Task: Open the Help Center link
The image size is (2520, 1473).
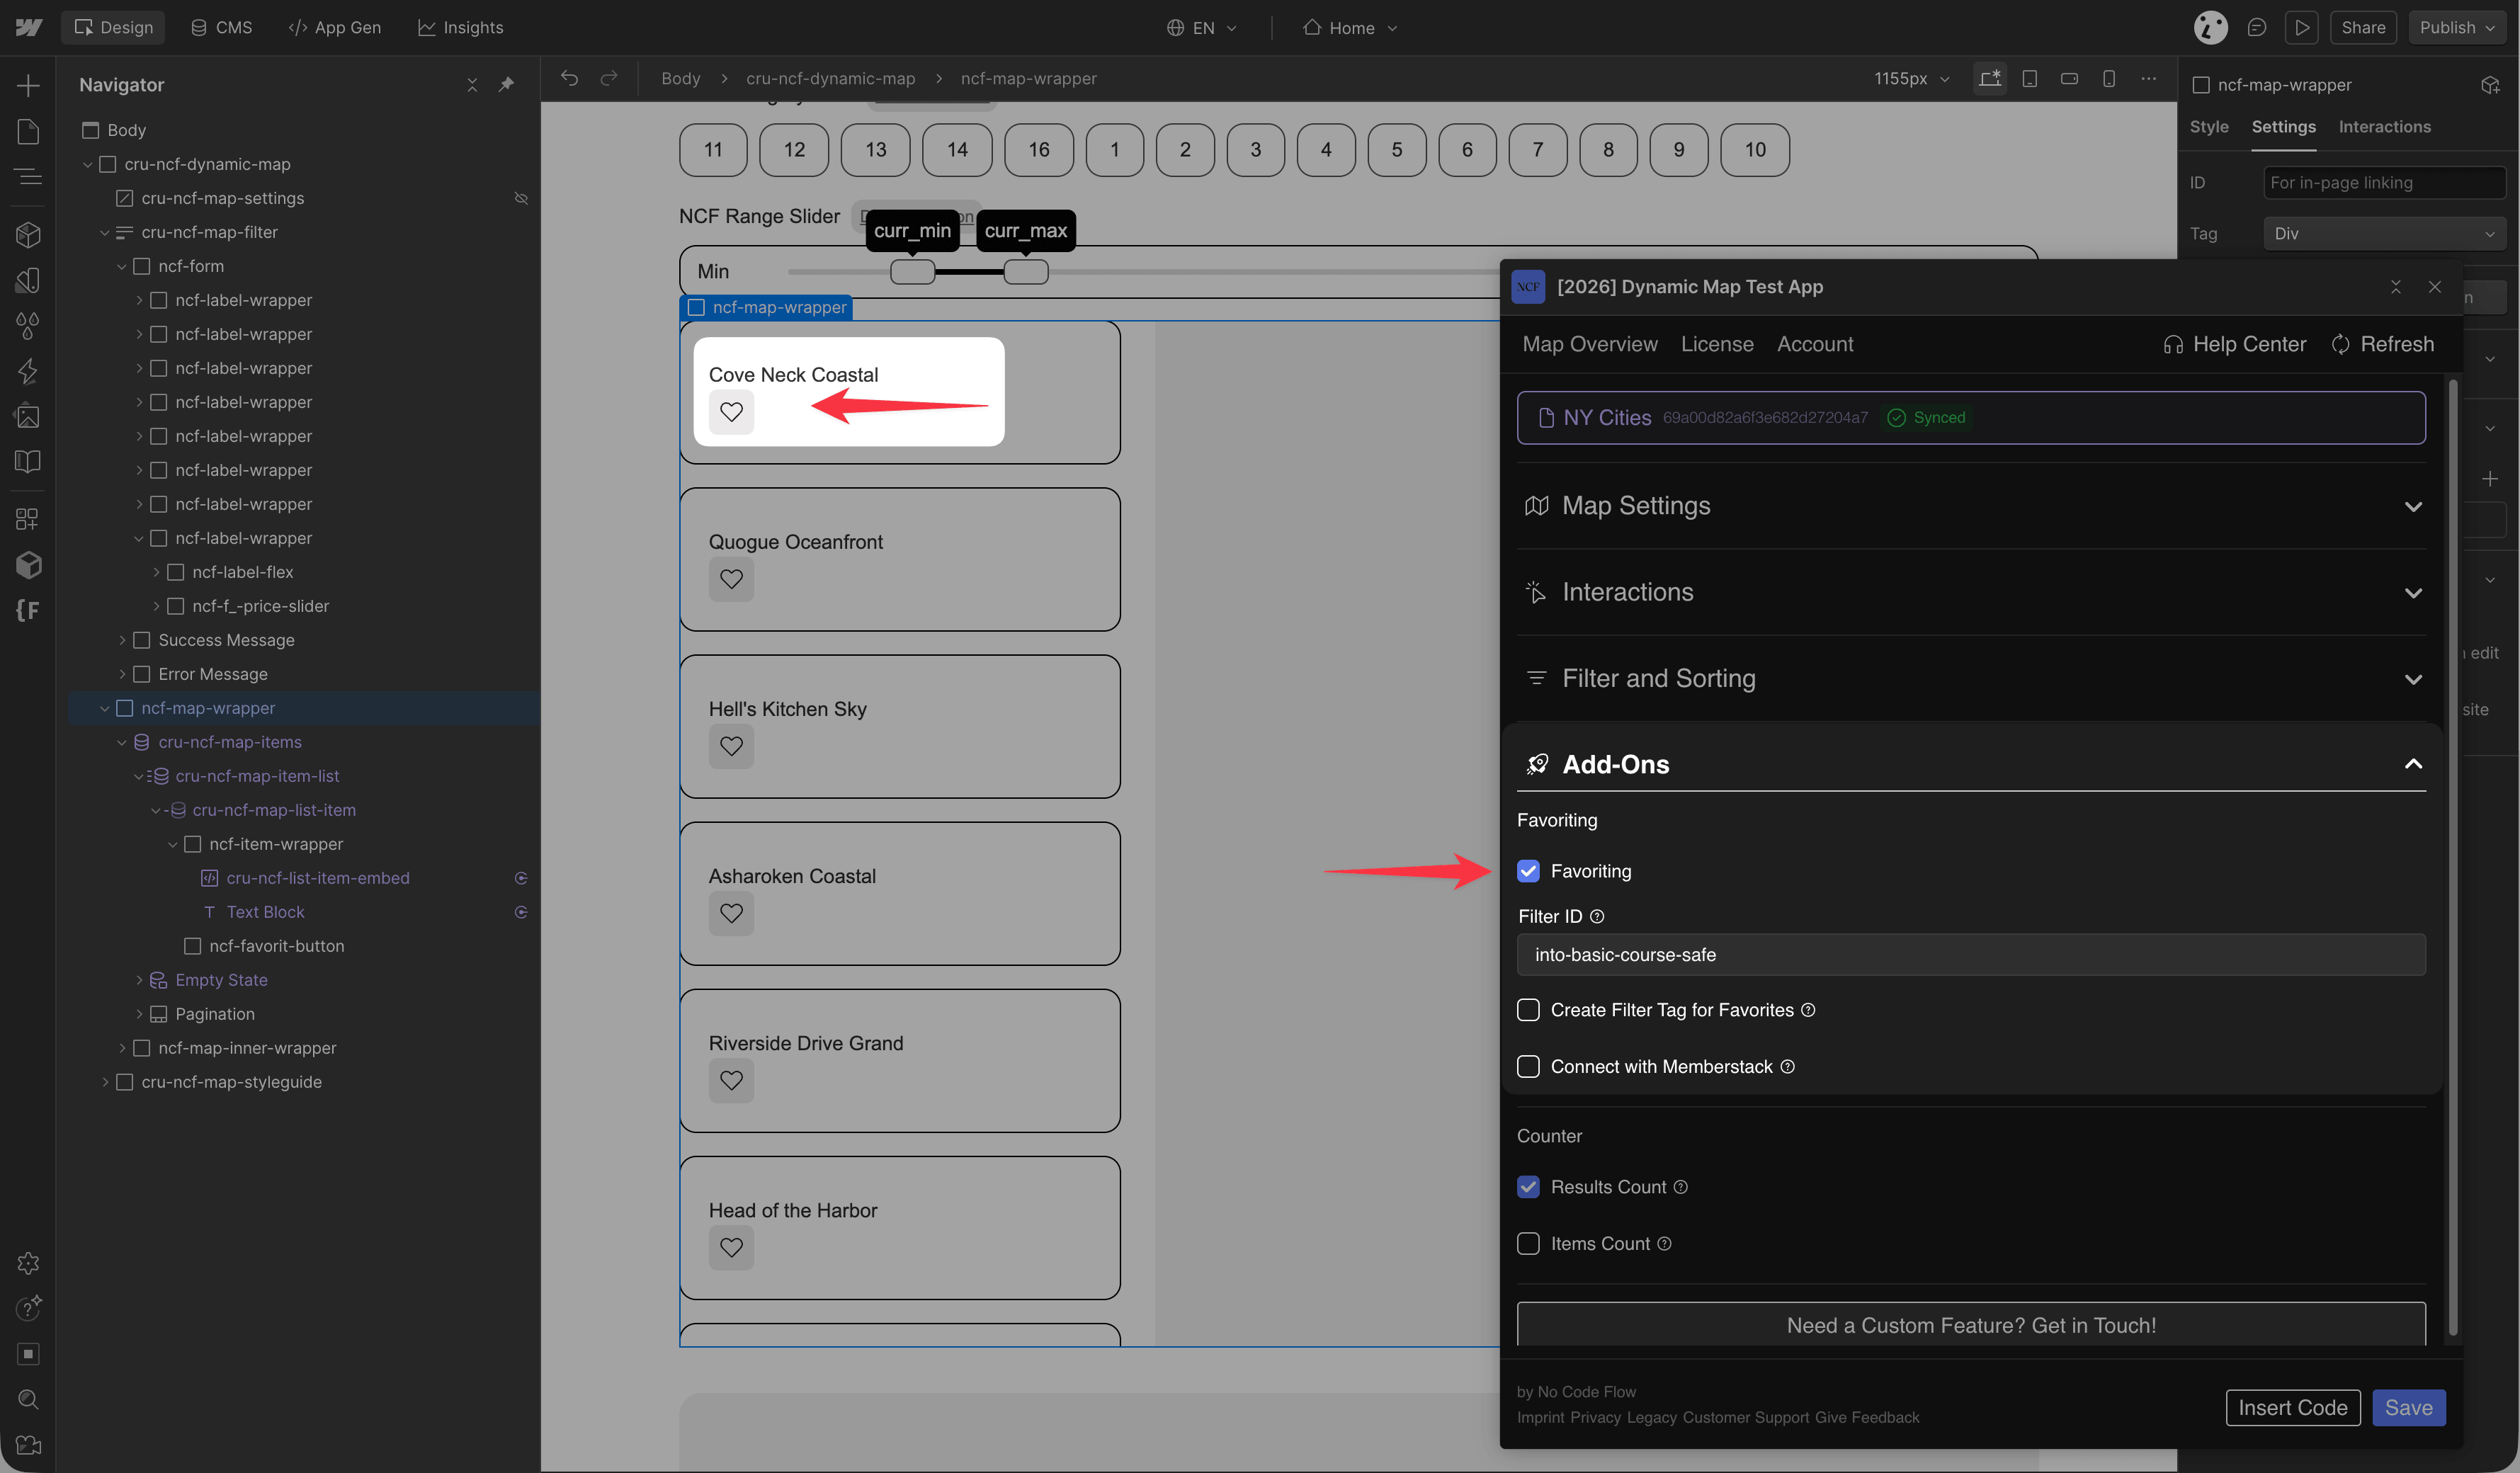Action: pos(2235,344)
